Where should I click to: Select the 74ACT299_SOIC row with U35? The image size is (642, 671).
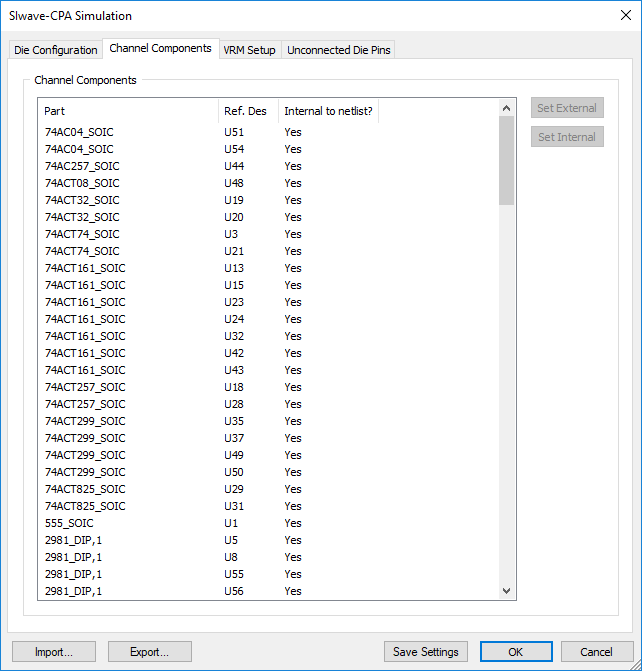[x=268, y=422]
